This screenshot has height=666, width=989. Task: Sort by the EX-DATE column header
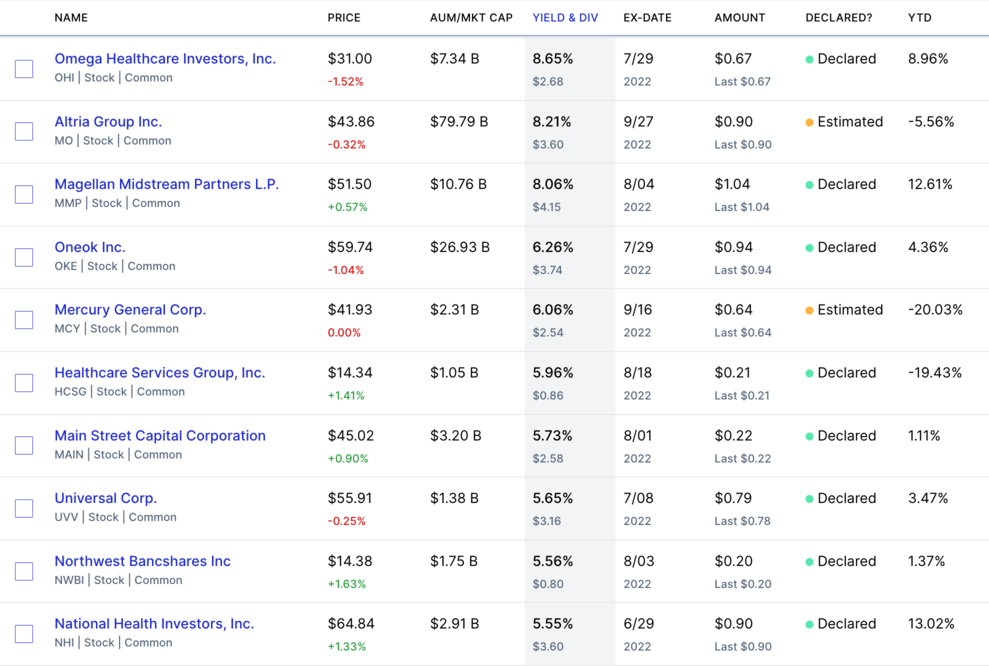[x=647, y=18]
